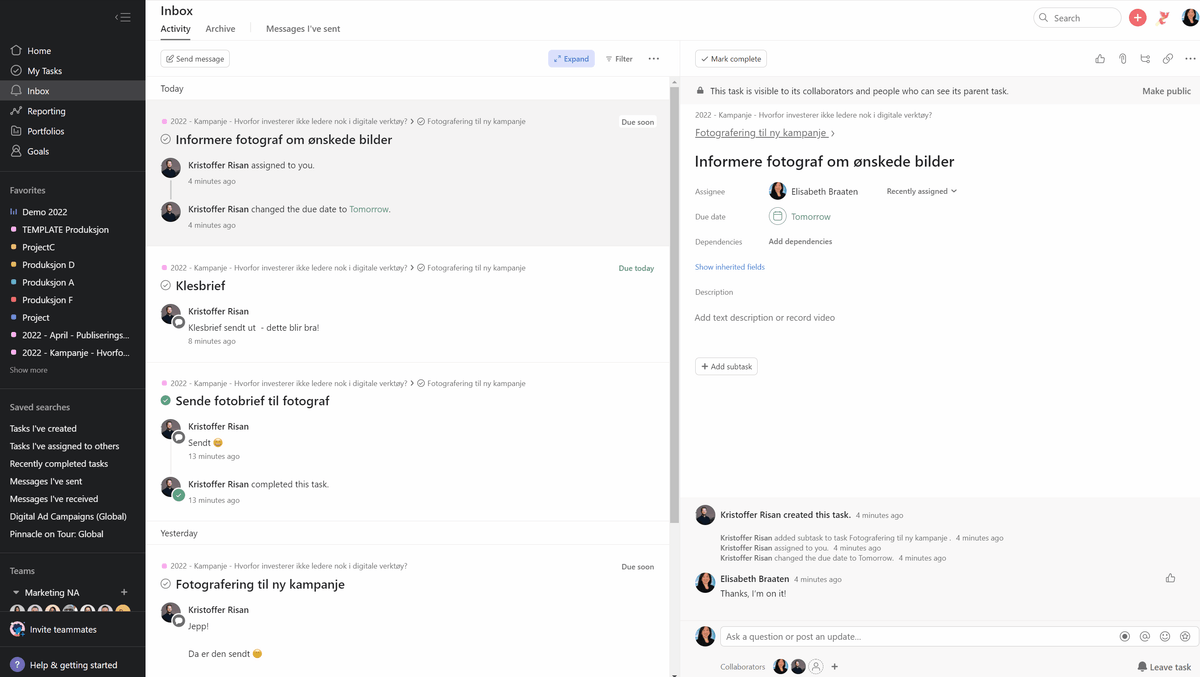Viewport: 1200px width, 677px height.
Task: Add a team with plus next to Teams
Action: click(124, 592)
